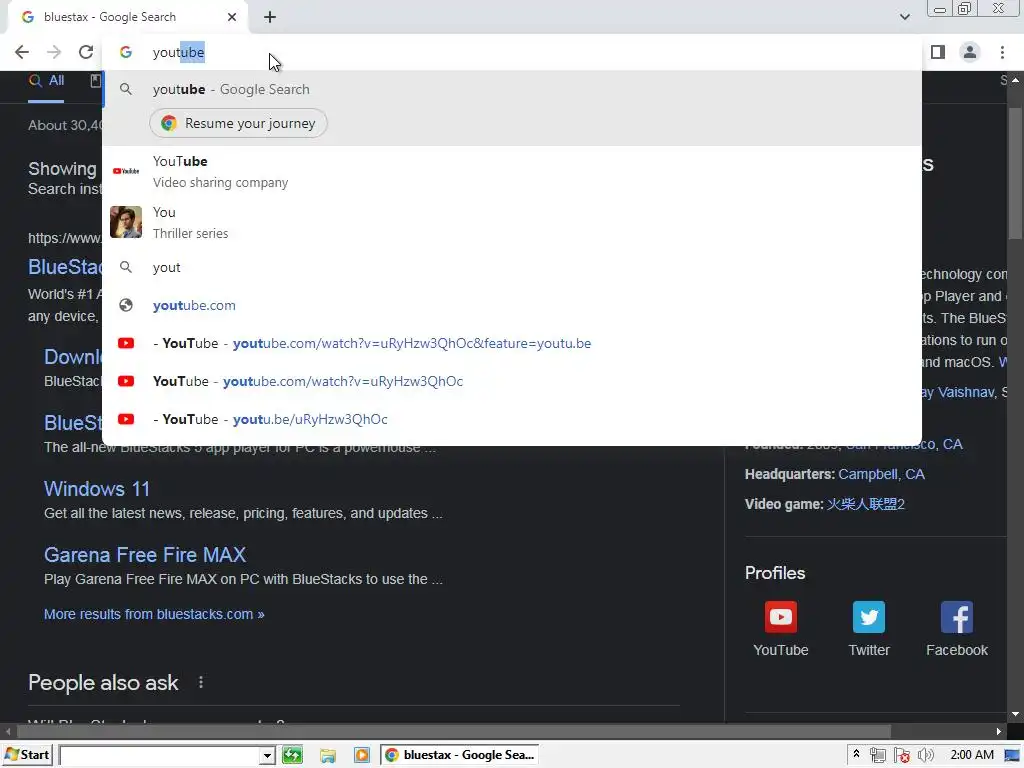This screenshot has width=1024, height=768.
Task: Open suggestion with feature=youtu.be watch link
Action: (x=512, y=343)
